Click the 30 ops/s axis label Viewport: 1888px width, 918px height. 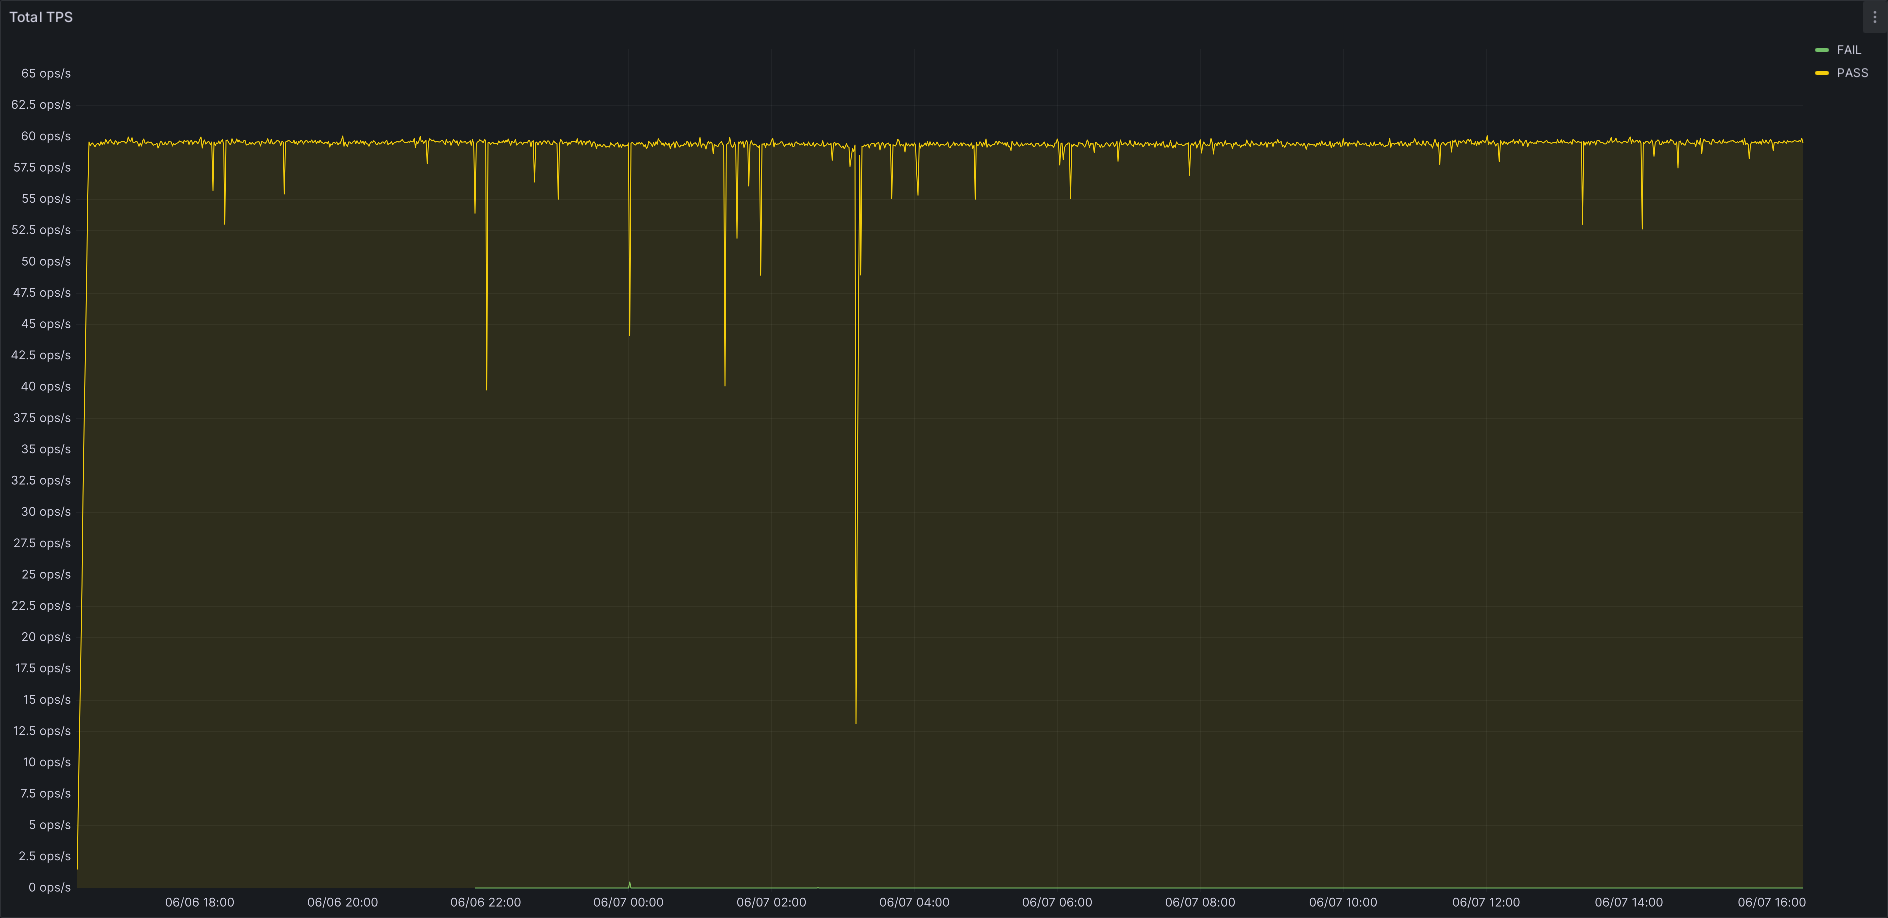(x=46, y=511)
